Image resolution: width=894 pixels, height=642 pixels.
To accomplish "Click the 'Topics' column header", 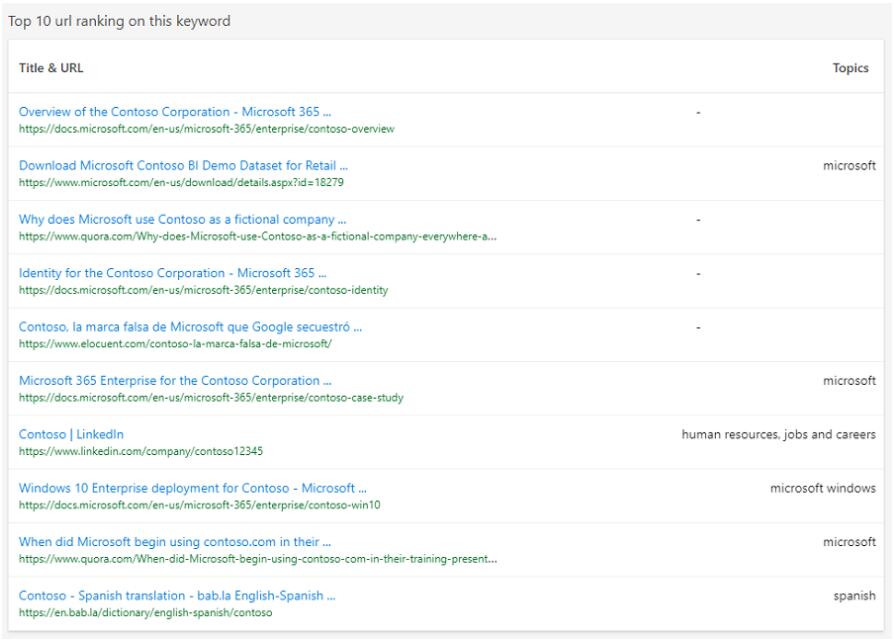I will point(851,68).
